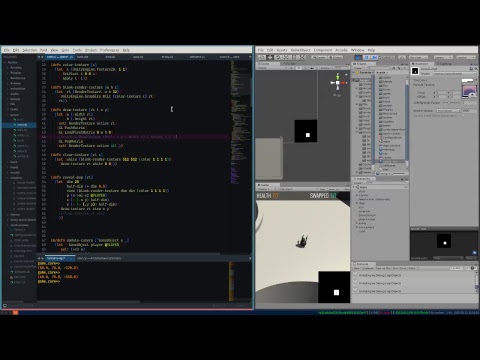Select the Rotate tool in Unity toolbar
480x360 pixels.
click(x=278, y=57)
